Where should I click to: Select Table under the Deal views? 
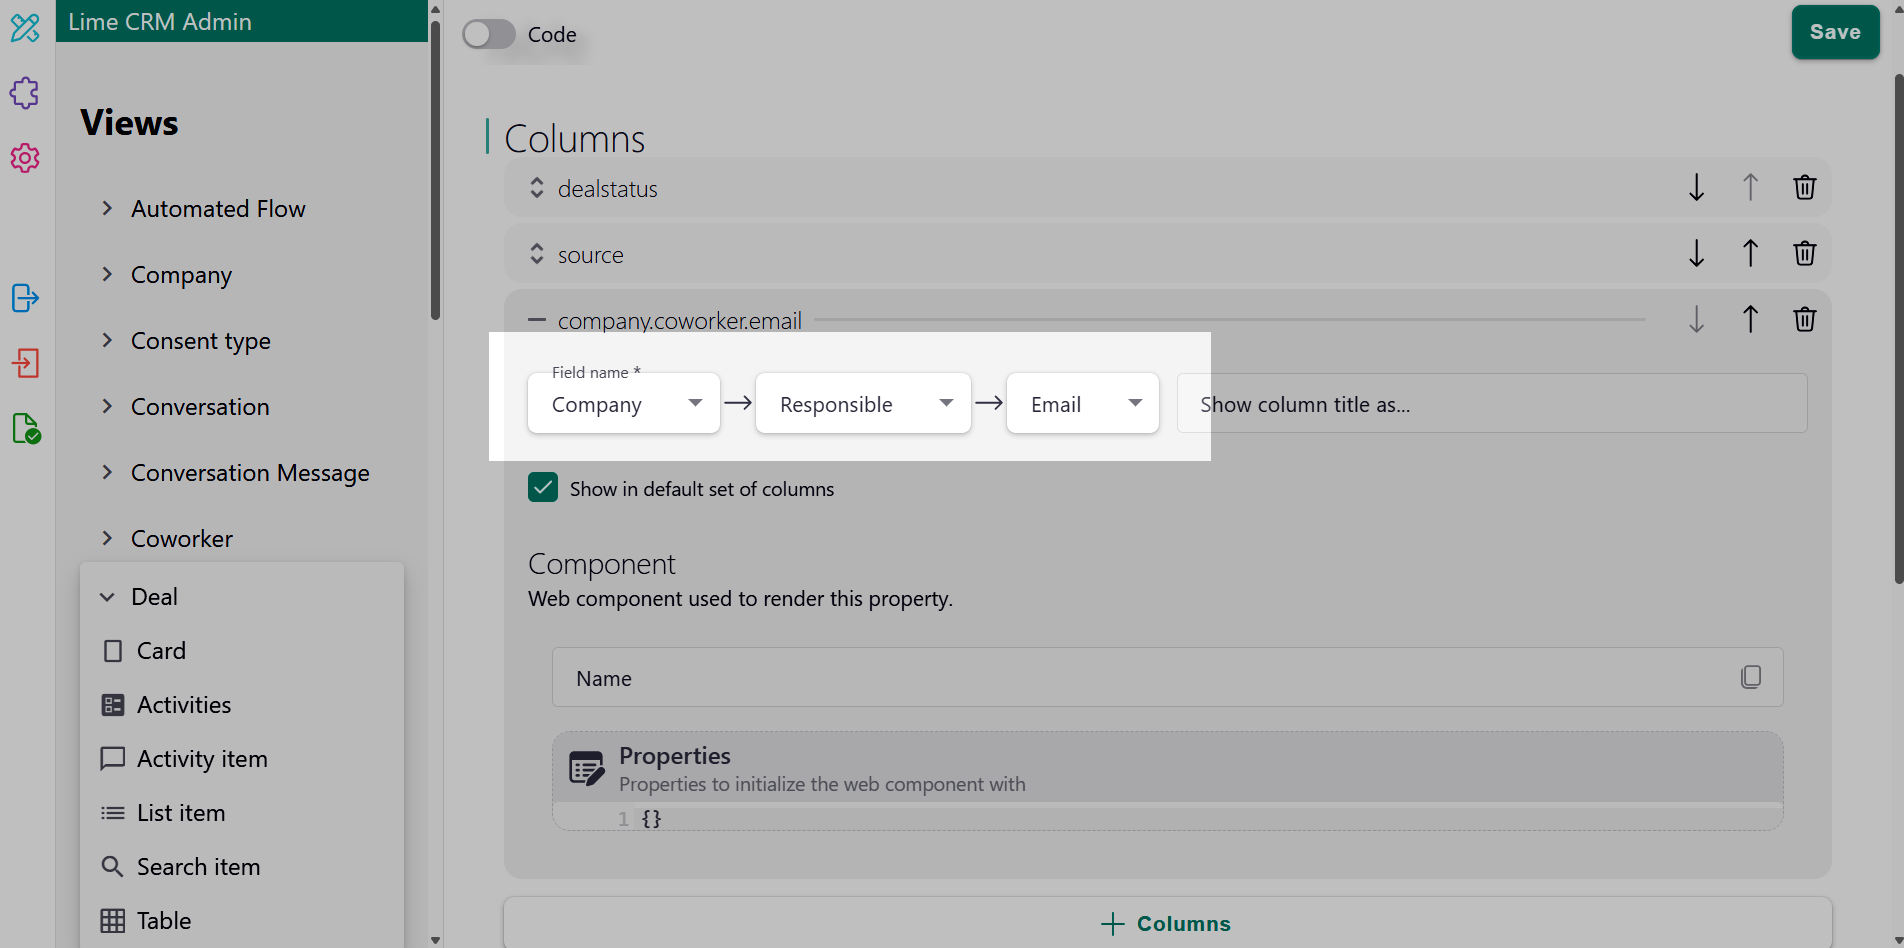coord(164,920)
